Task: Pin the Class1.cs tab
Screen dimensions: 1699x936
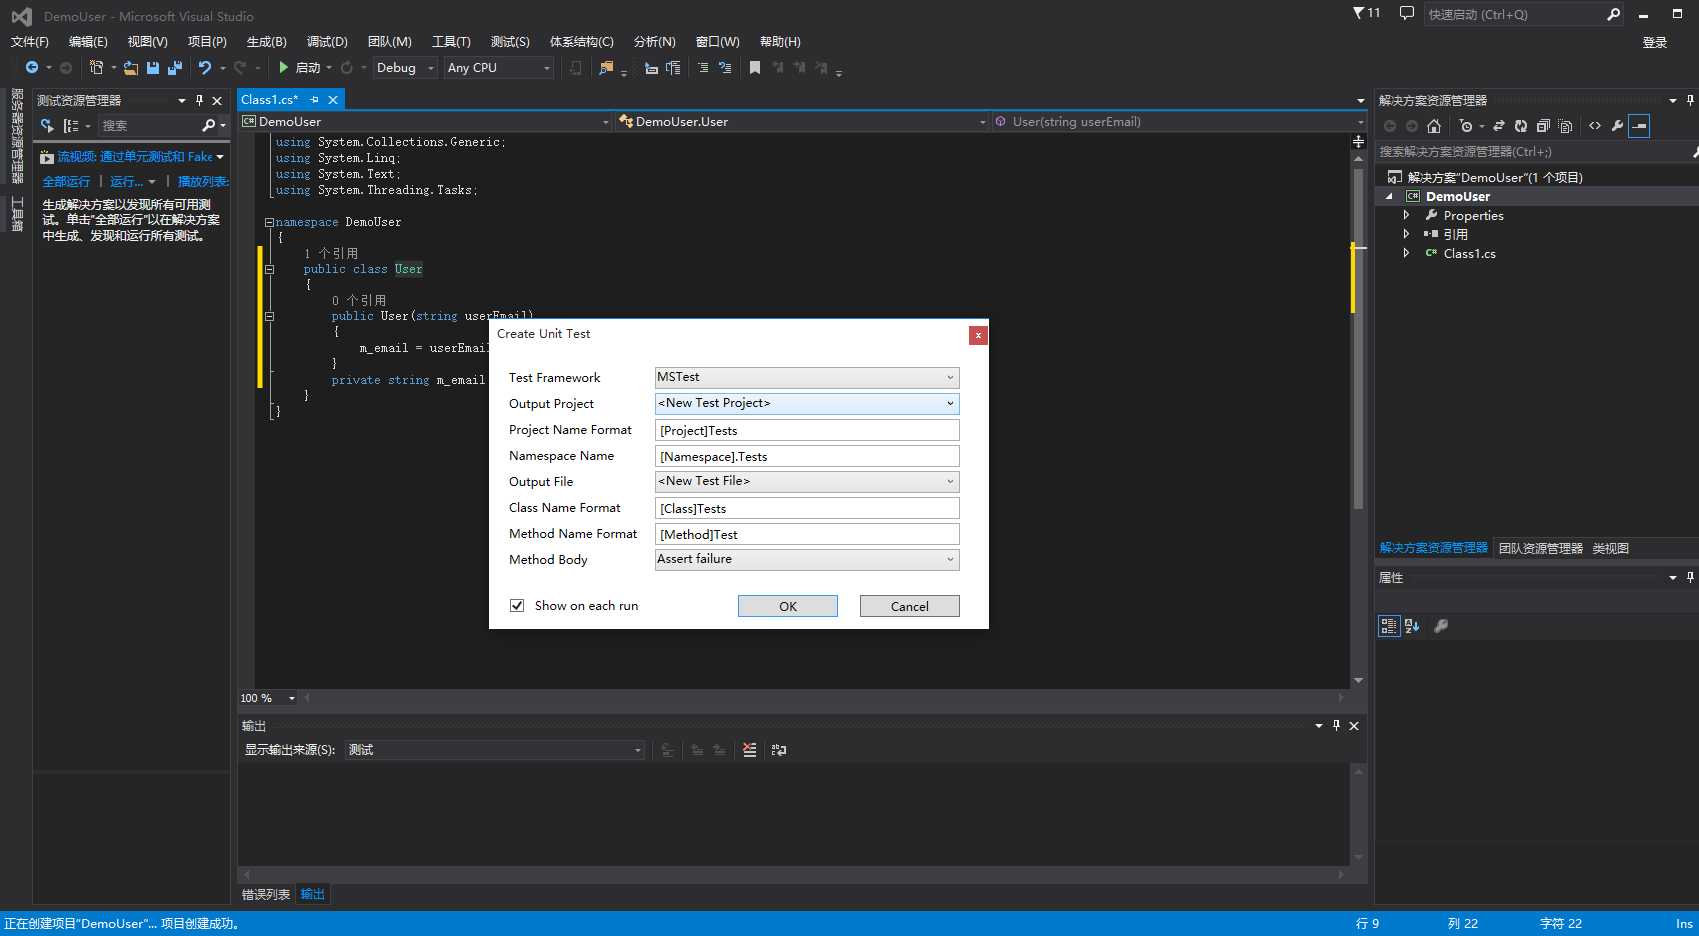Action: tap(314, 100)
